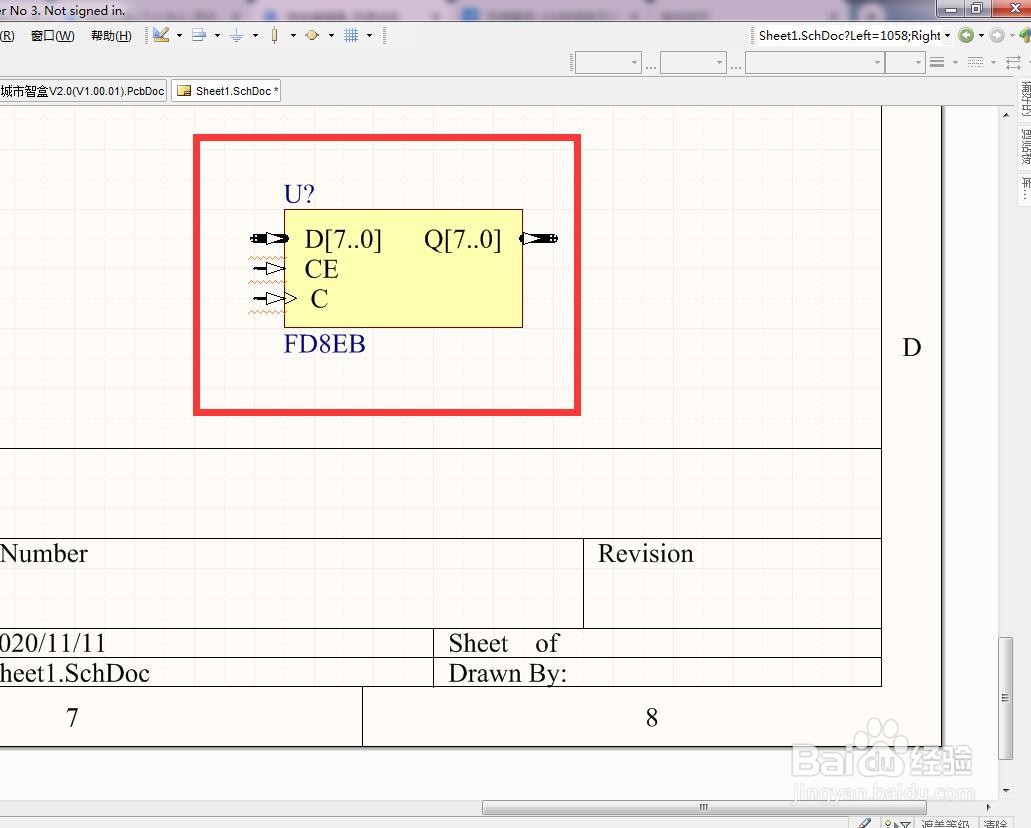Expand the drawing utility tools dropdown arrow

point(179,36)
